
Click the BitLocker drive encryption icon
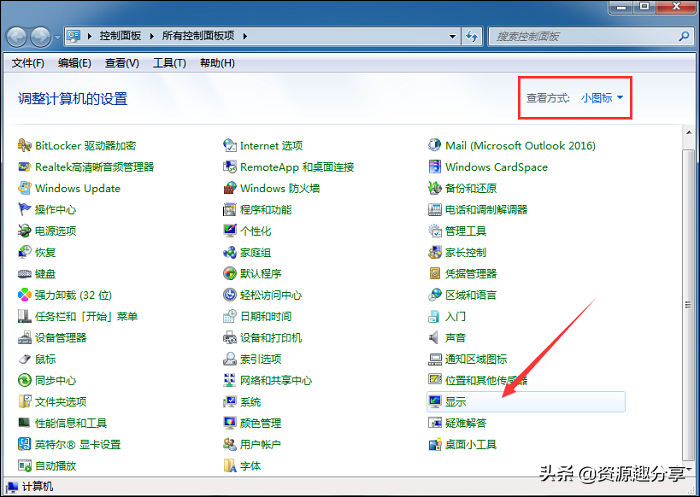coord(25,145)
